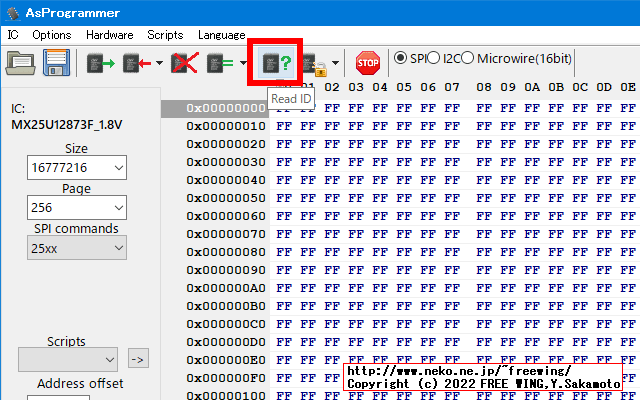Select address row 0x00000050
The height and width of the screenshot is (400, 640).
pos(225,198)
